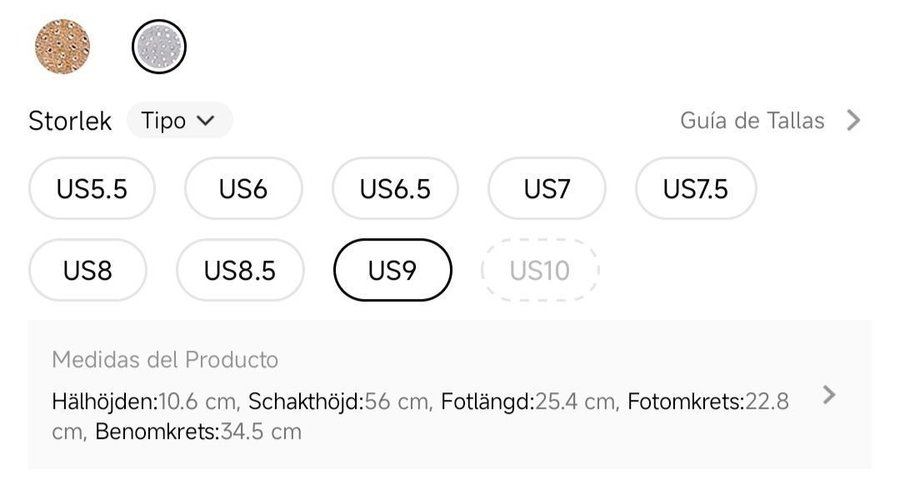Open the Guía de Tallas link
Viewport: 900px width, 493px height.
(752, 121)
